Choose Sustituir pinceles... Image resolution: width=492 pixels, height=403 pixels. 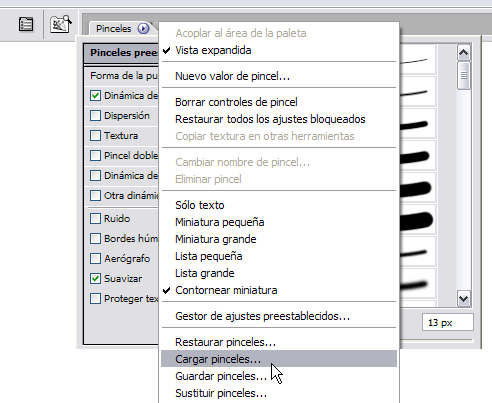pyautogui.click(x=279, y=393)
